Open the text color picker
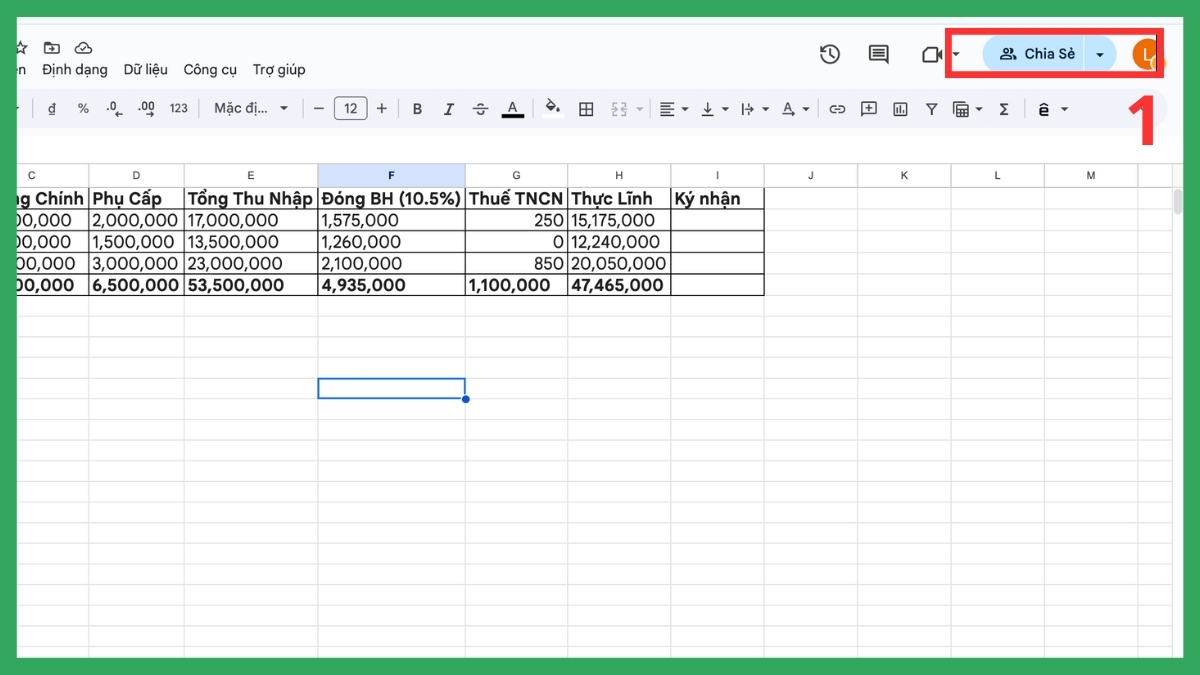Screen dimensions: 1200x675 pos(513,108)
